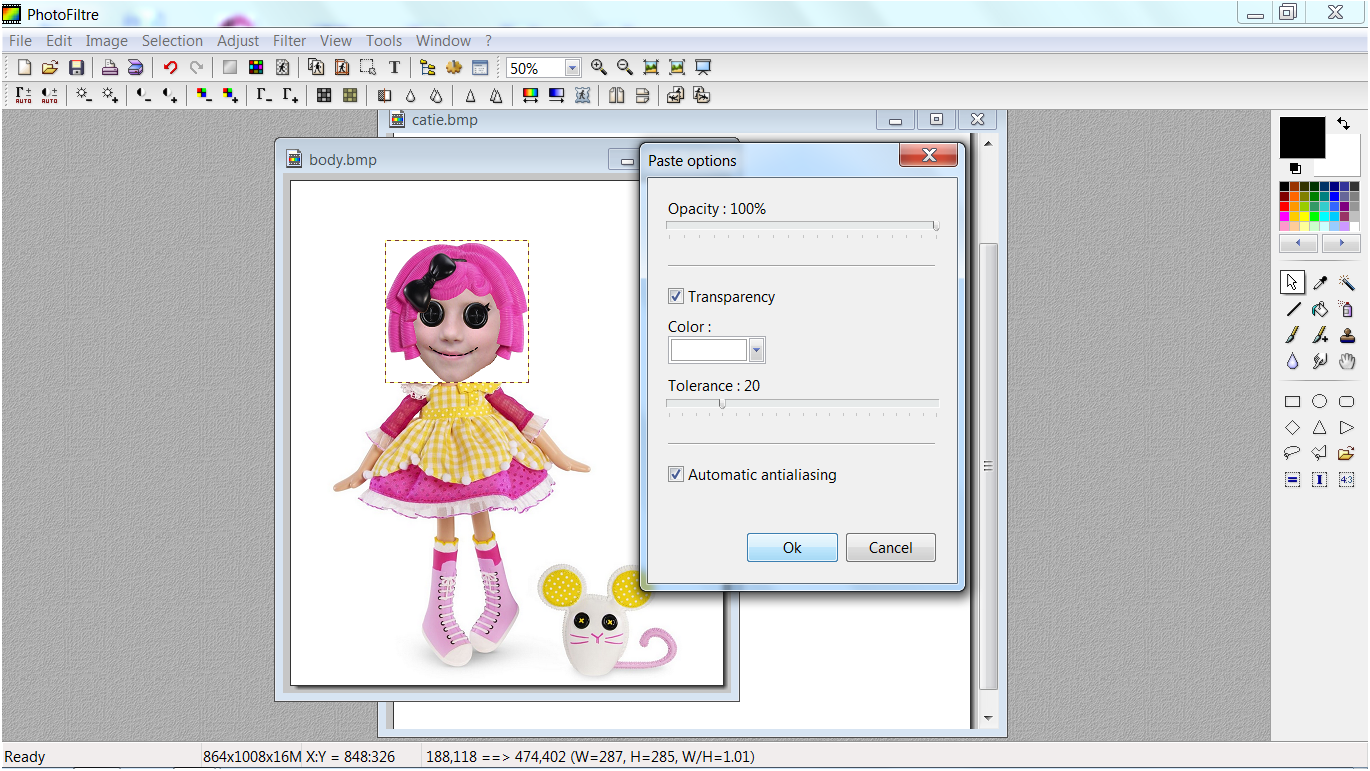
Task: Close the Paste options dialog
Action: coord(929,155)
